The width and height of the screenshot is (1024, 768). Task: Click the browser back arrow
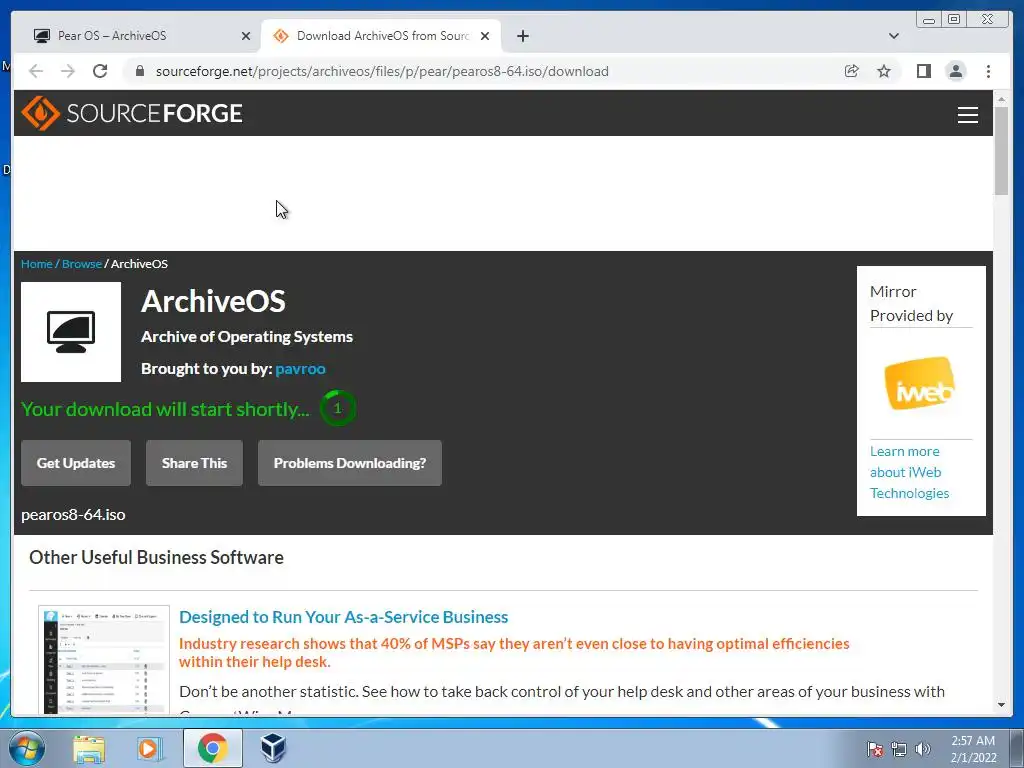[36, 71]
